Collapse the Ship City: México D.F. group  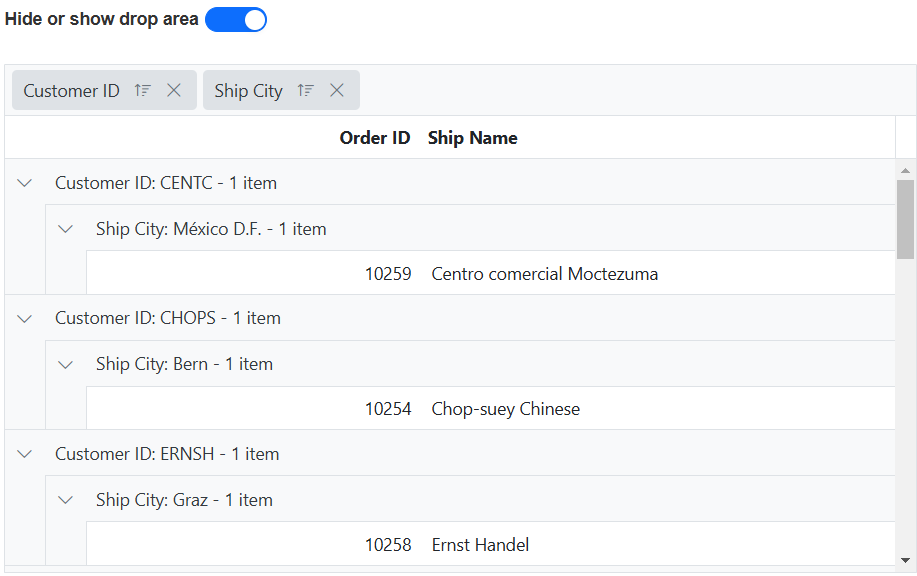[66, 229]
